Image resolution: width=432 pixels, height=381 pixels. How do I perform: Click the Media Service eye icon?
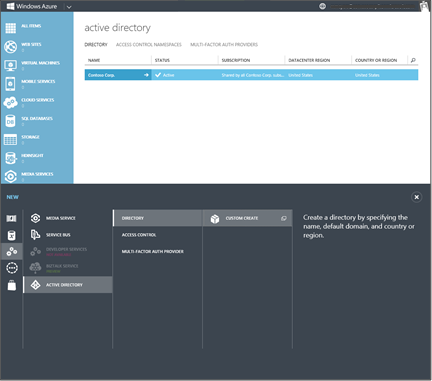[x=35, y=218]
